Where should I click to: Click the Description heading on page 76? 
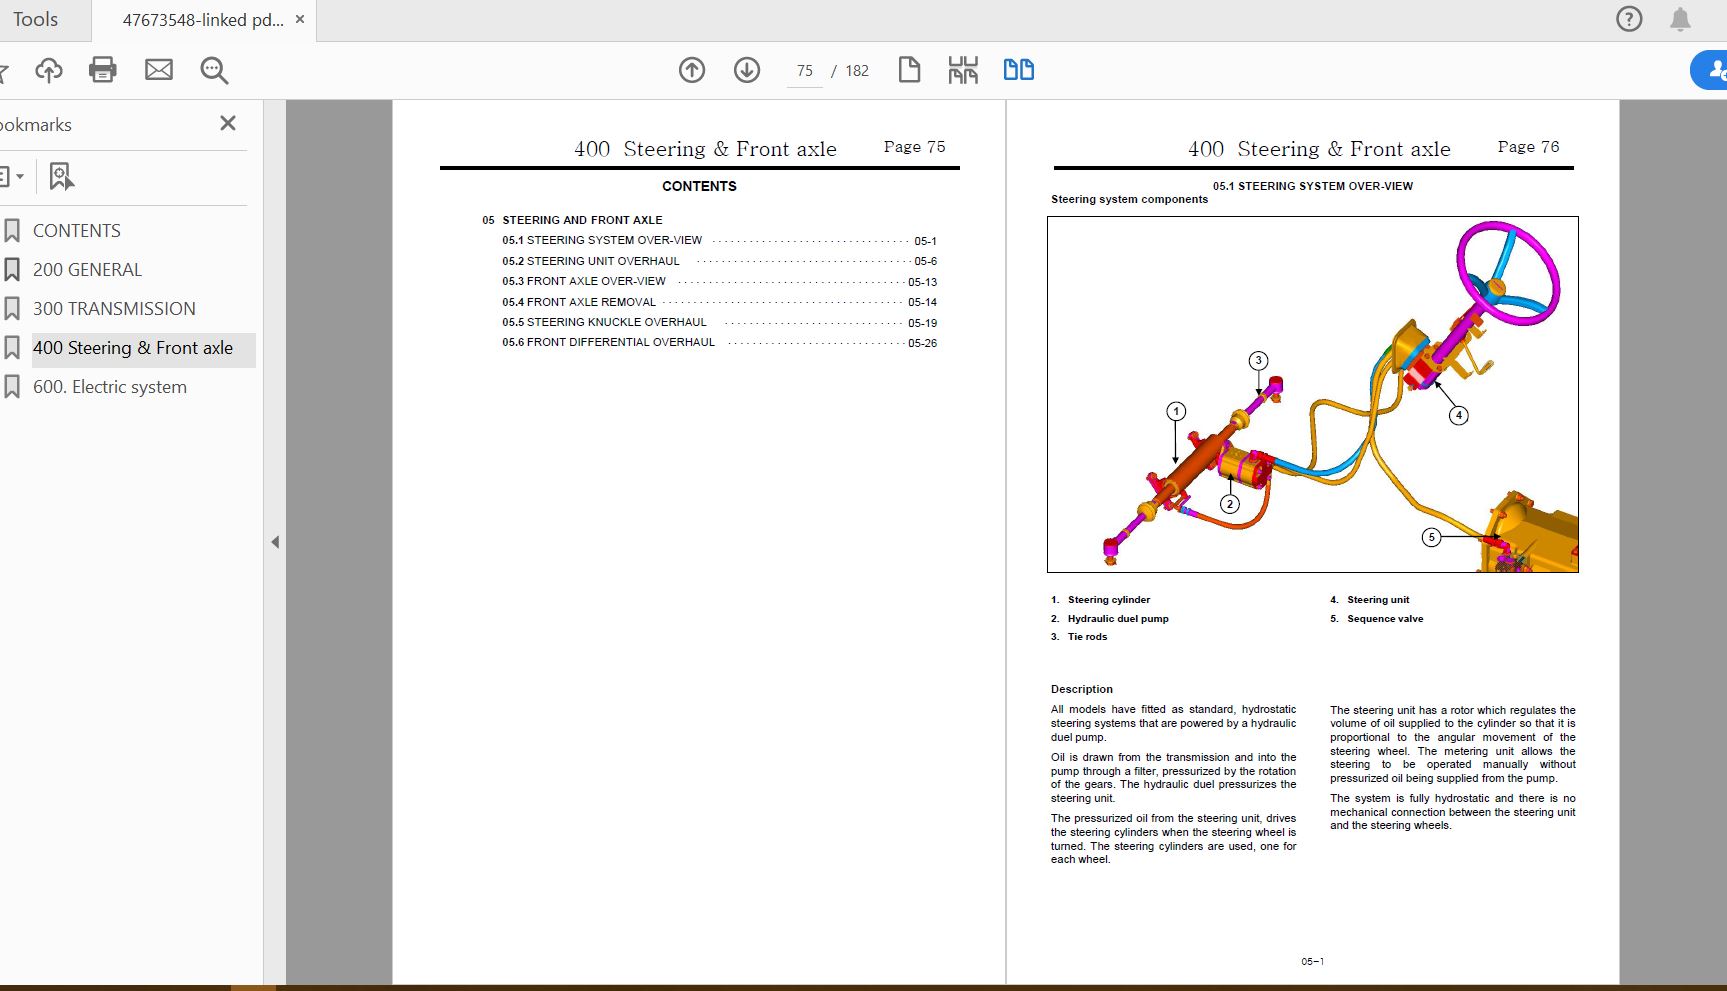tap(1081, 689)
